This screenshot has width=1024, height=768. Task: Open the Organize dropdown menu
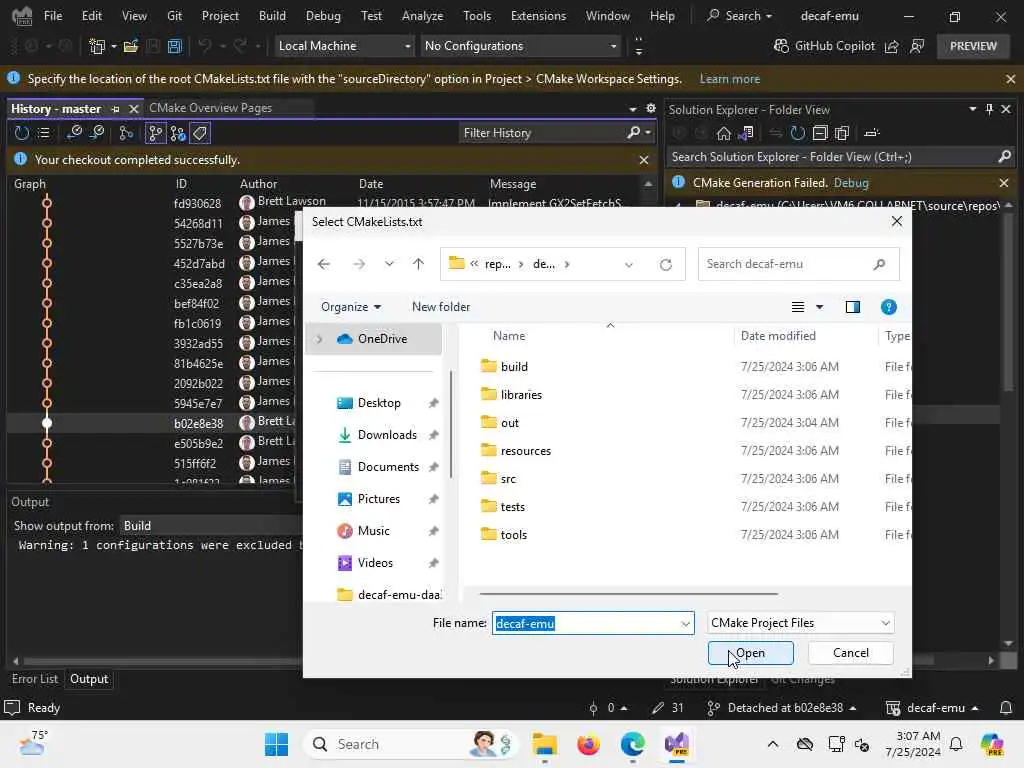coord(351,307)
